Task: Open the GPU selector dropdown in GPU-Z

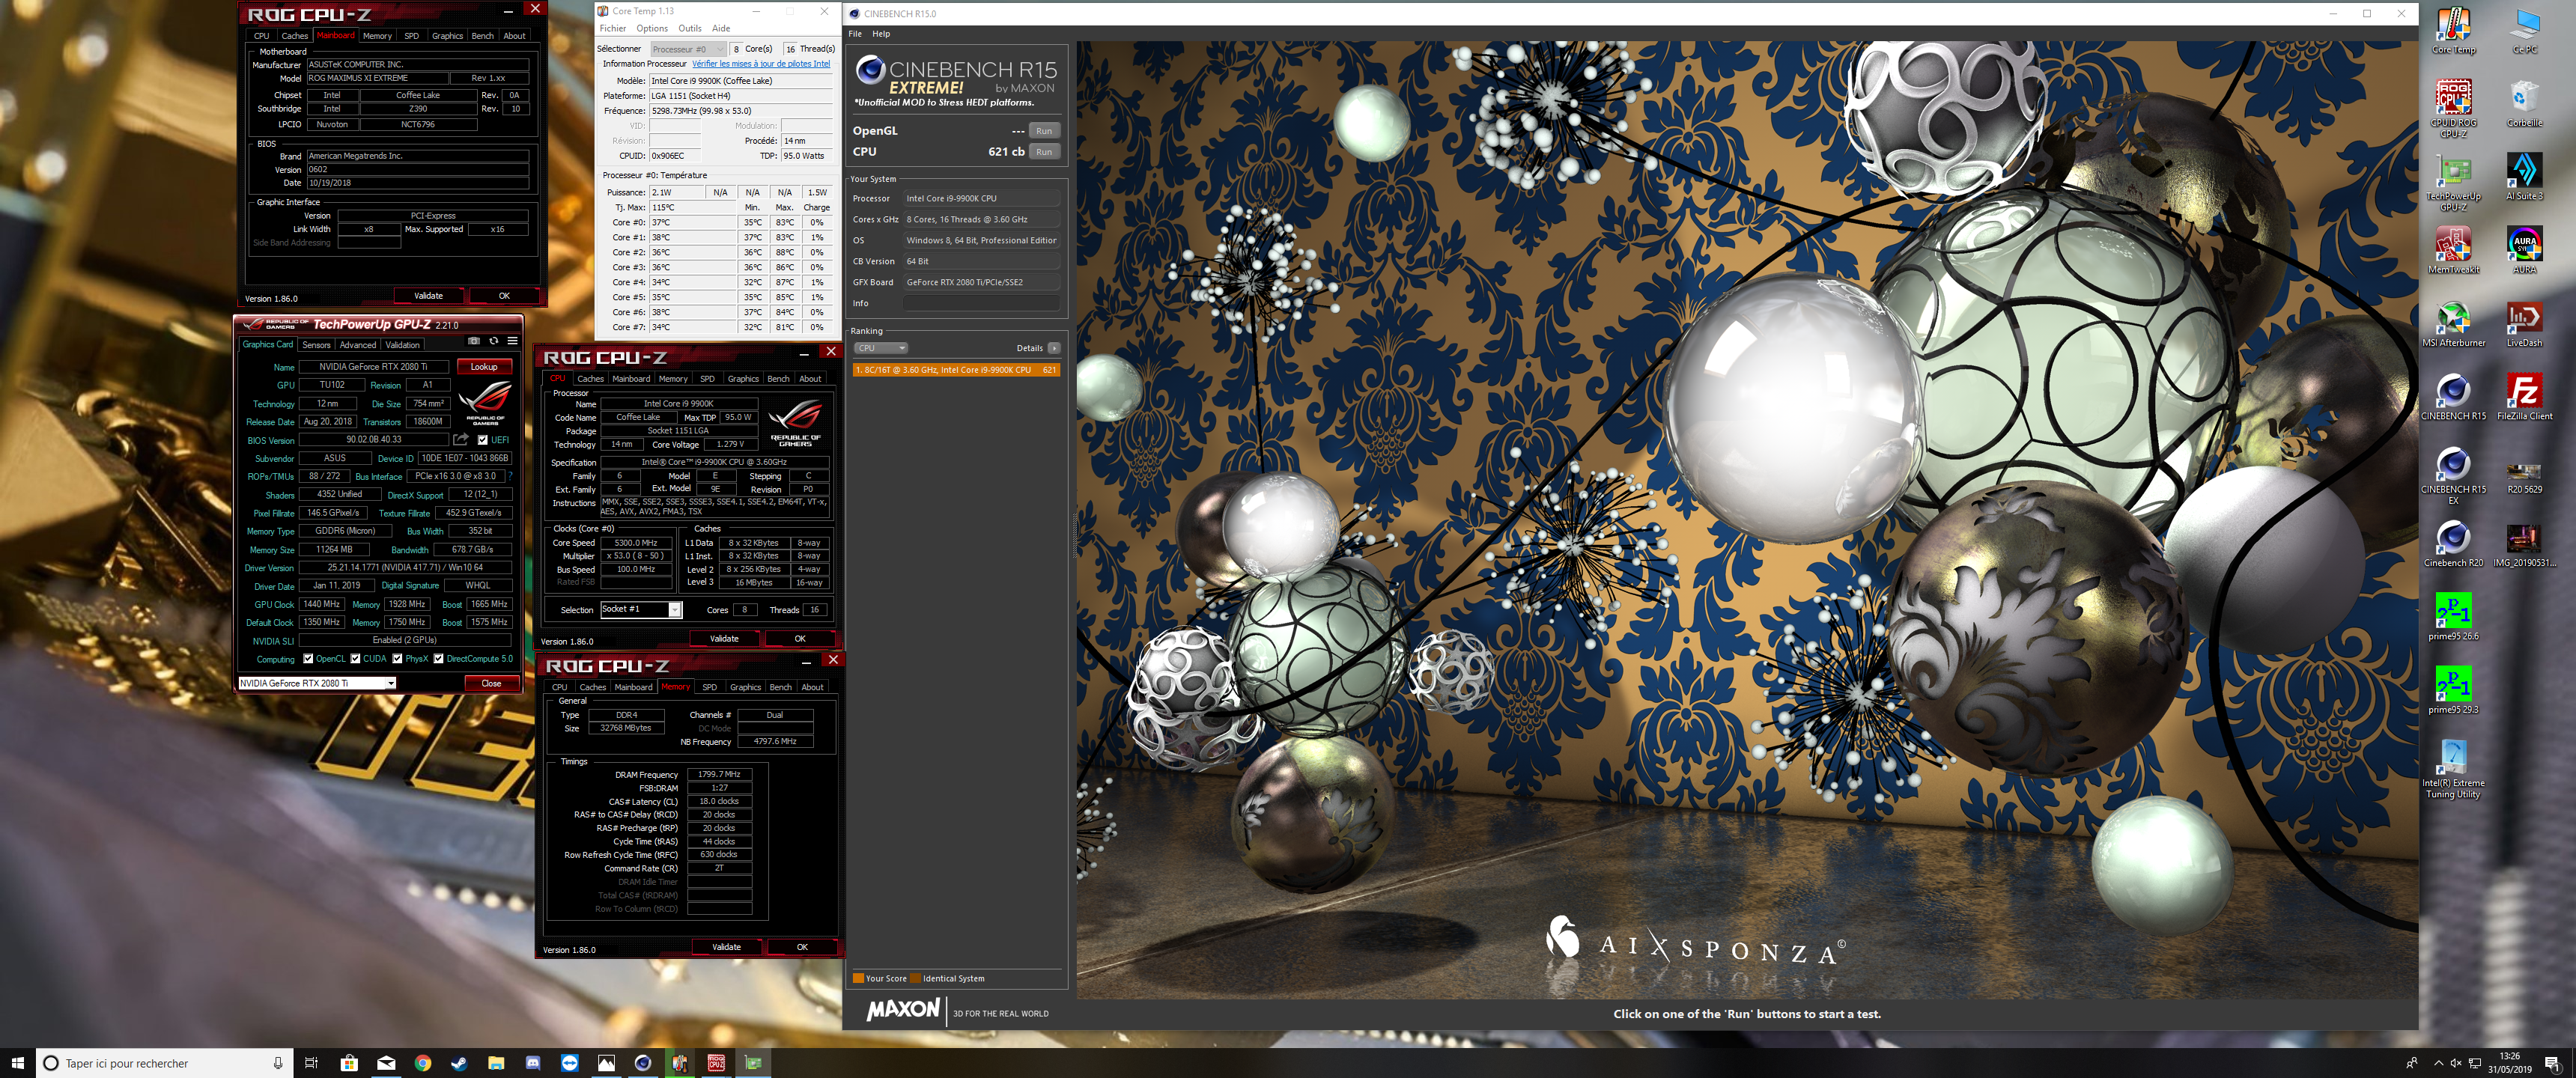Action: click(317, 683)
